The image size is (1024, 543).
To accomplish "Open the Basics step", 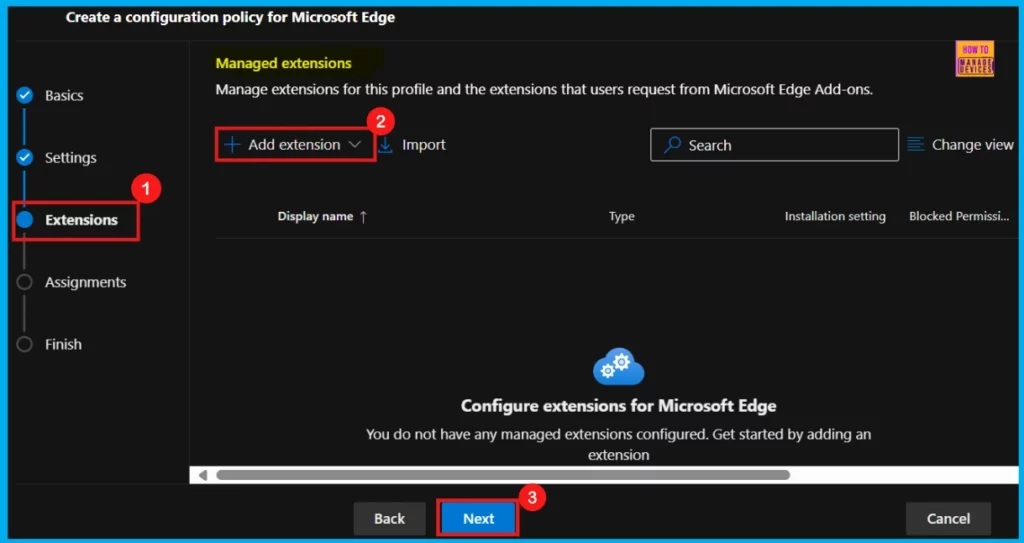I will [x=64, y=95].
